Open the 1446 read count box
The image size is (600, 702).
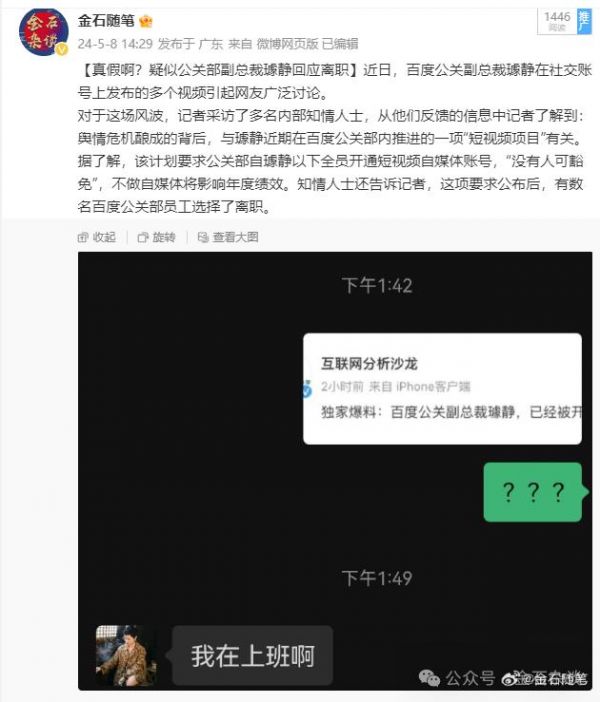[557, 21]
